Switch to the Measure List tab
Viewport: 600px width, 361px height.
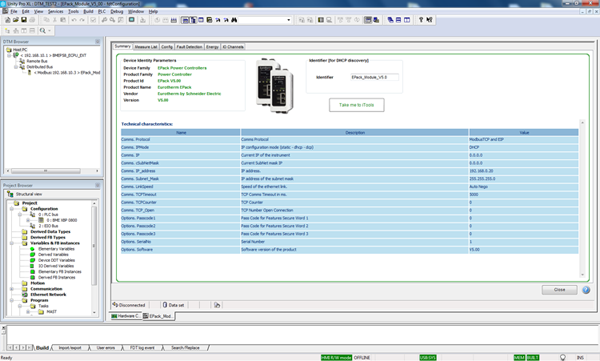[x=146, y=47]
